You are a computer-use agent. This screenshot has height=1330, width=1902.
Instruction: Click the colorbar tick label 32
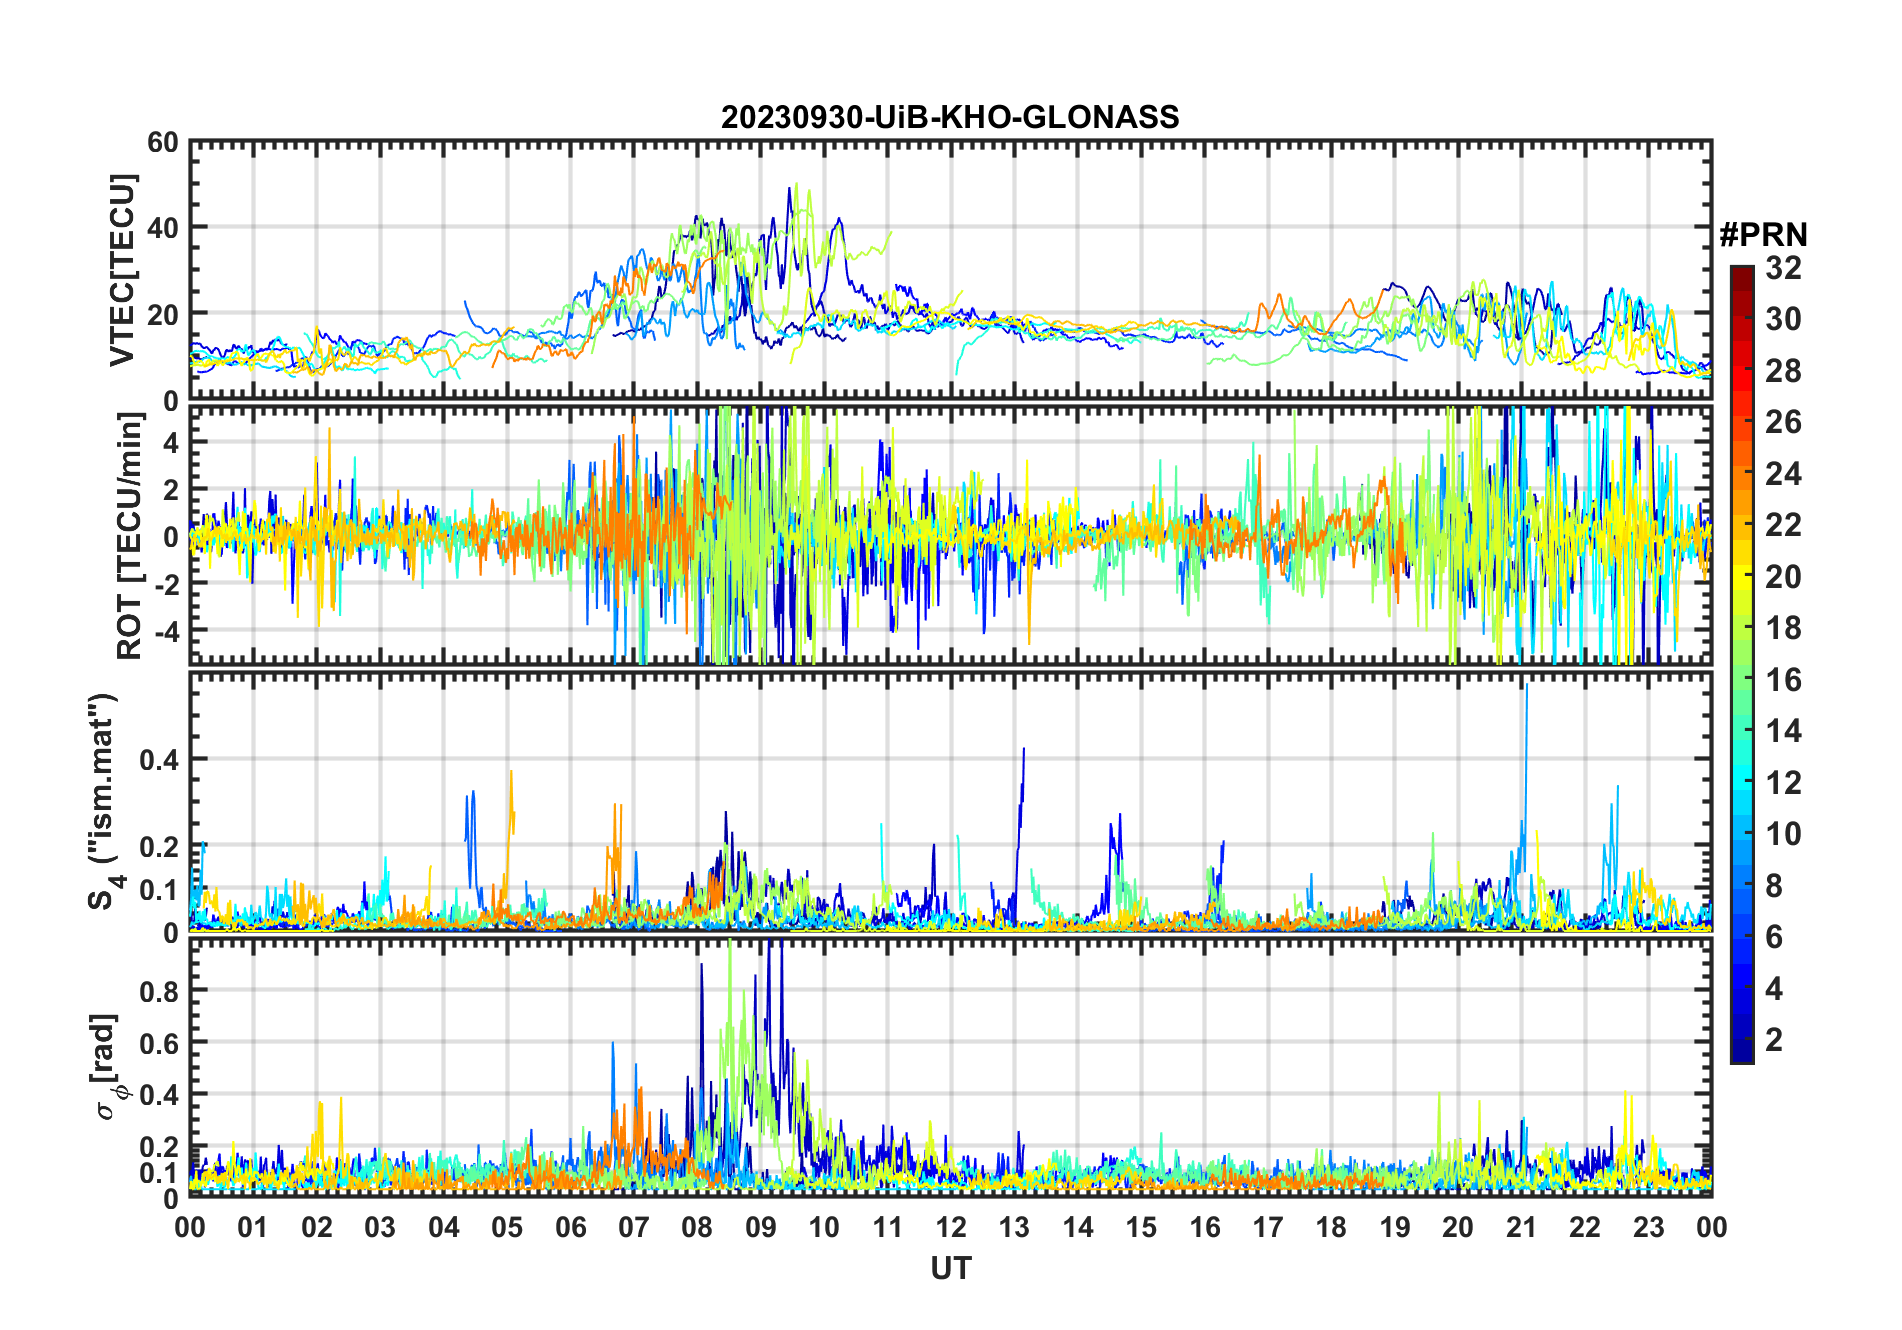point(1783,268)
